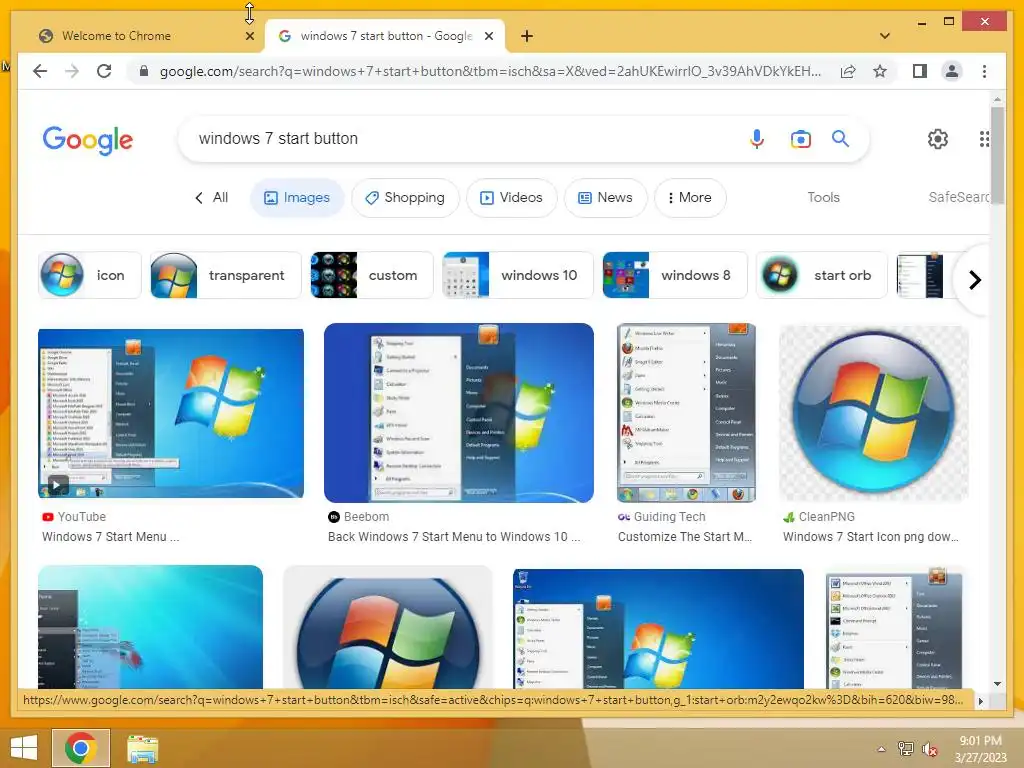Close the windows 7 start button tab
The image size is (1024, 768).
click(x=488, y=36)
